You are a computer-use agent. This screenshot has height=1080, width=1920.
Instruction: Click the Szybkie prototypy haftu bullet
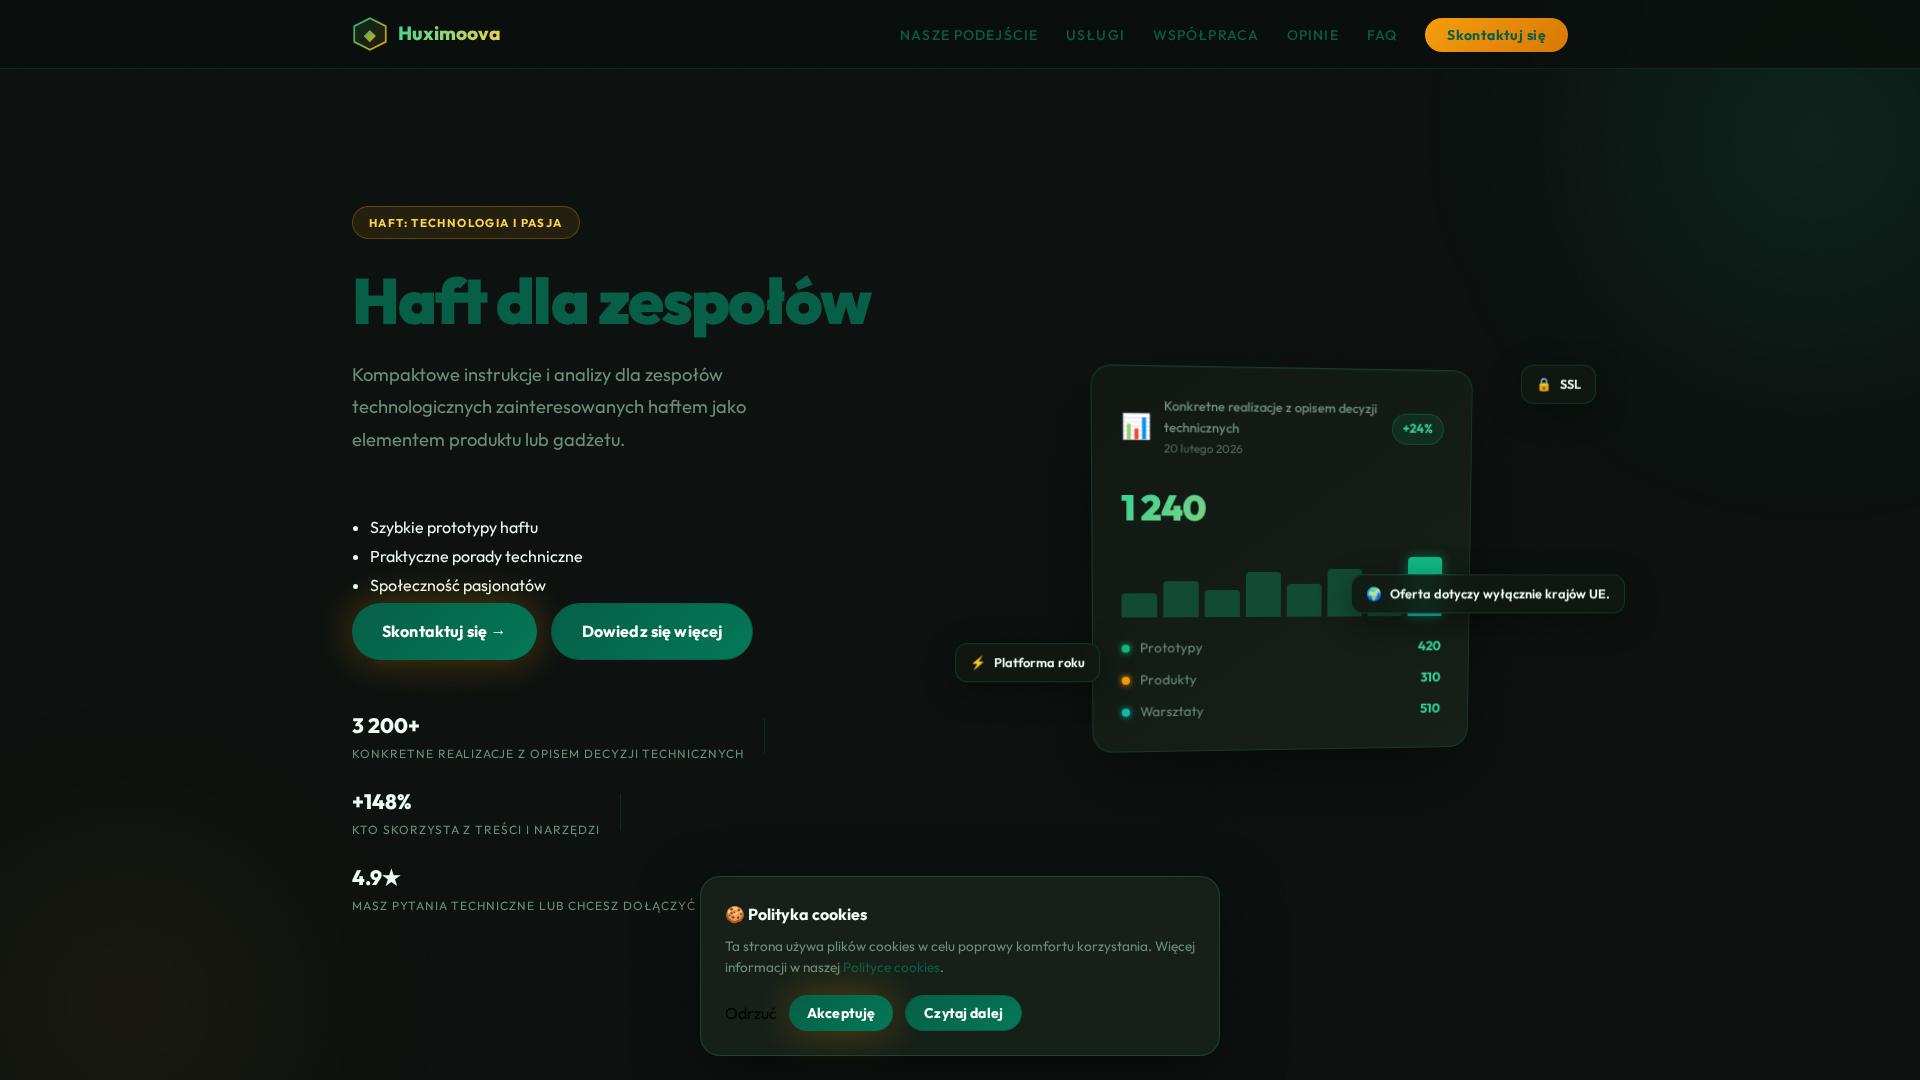pyautogui.click(x=454, y=527)
